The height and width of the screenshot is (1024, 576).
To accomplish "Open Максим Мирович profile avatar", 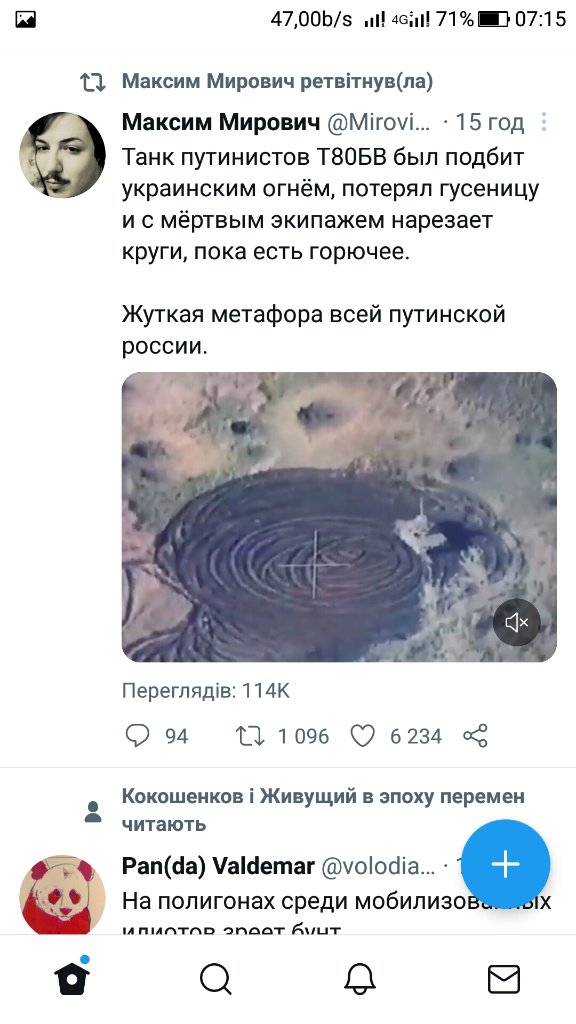I will point(63,155).
